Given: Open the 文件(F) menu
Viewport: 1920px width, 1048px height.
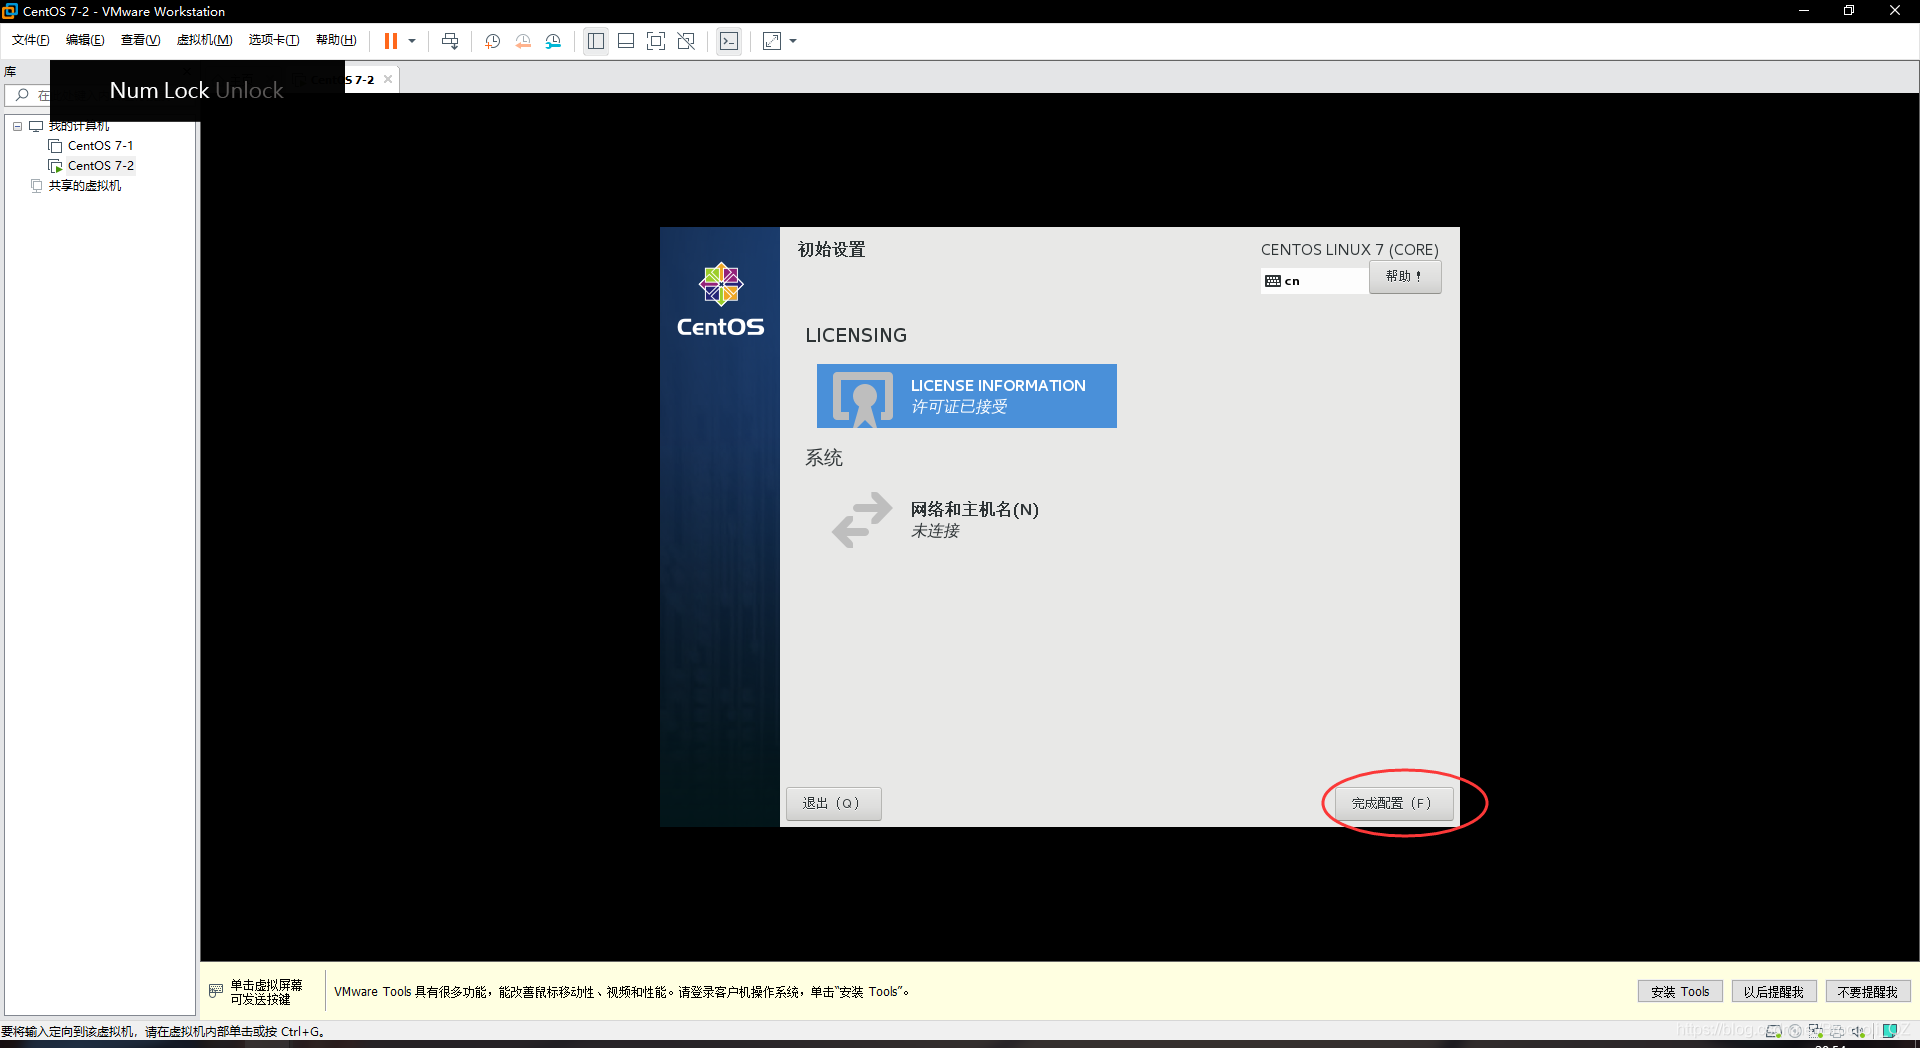Looking at the screenshot, I should pos(30,40).
